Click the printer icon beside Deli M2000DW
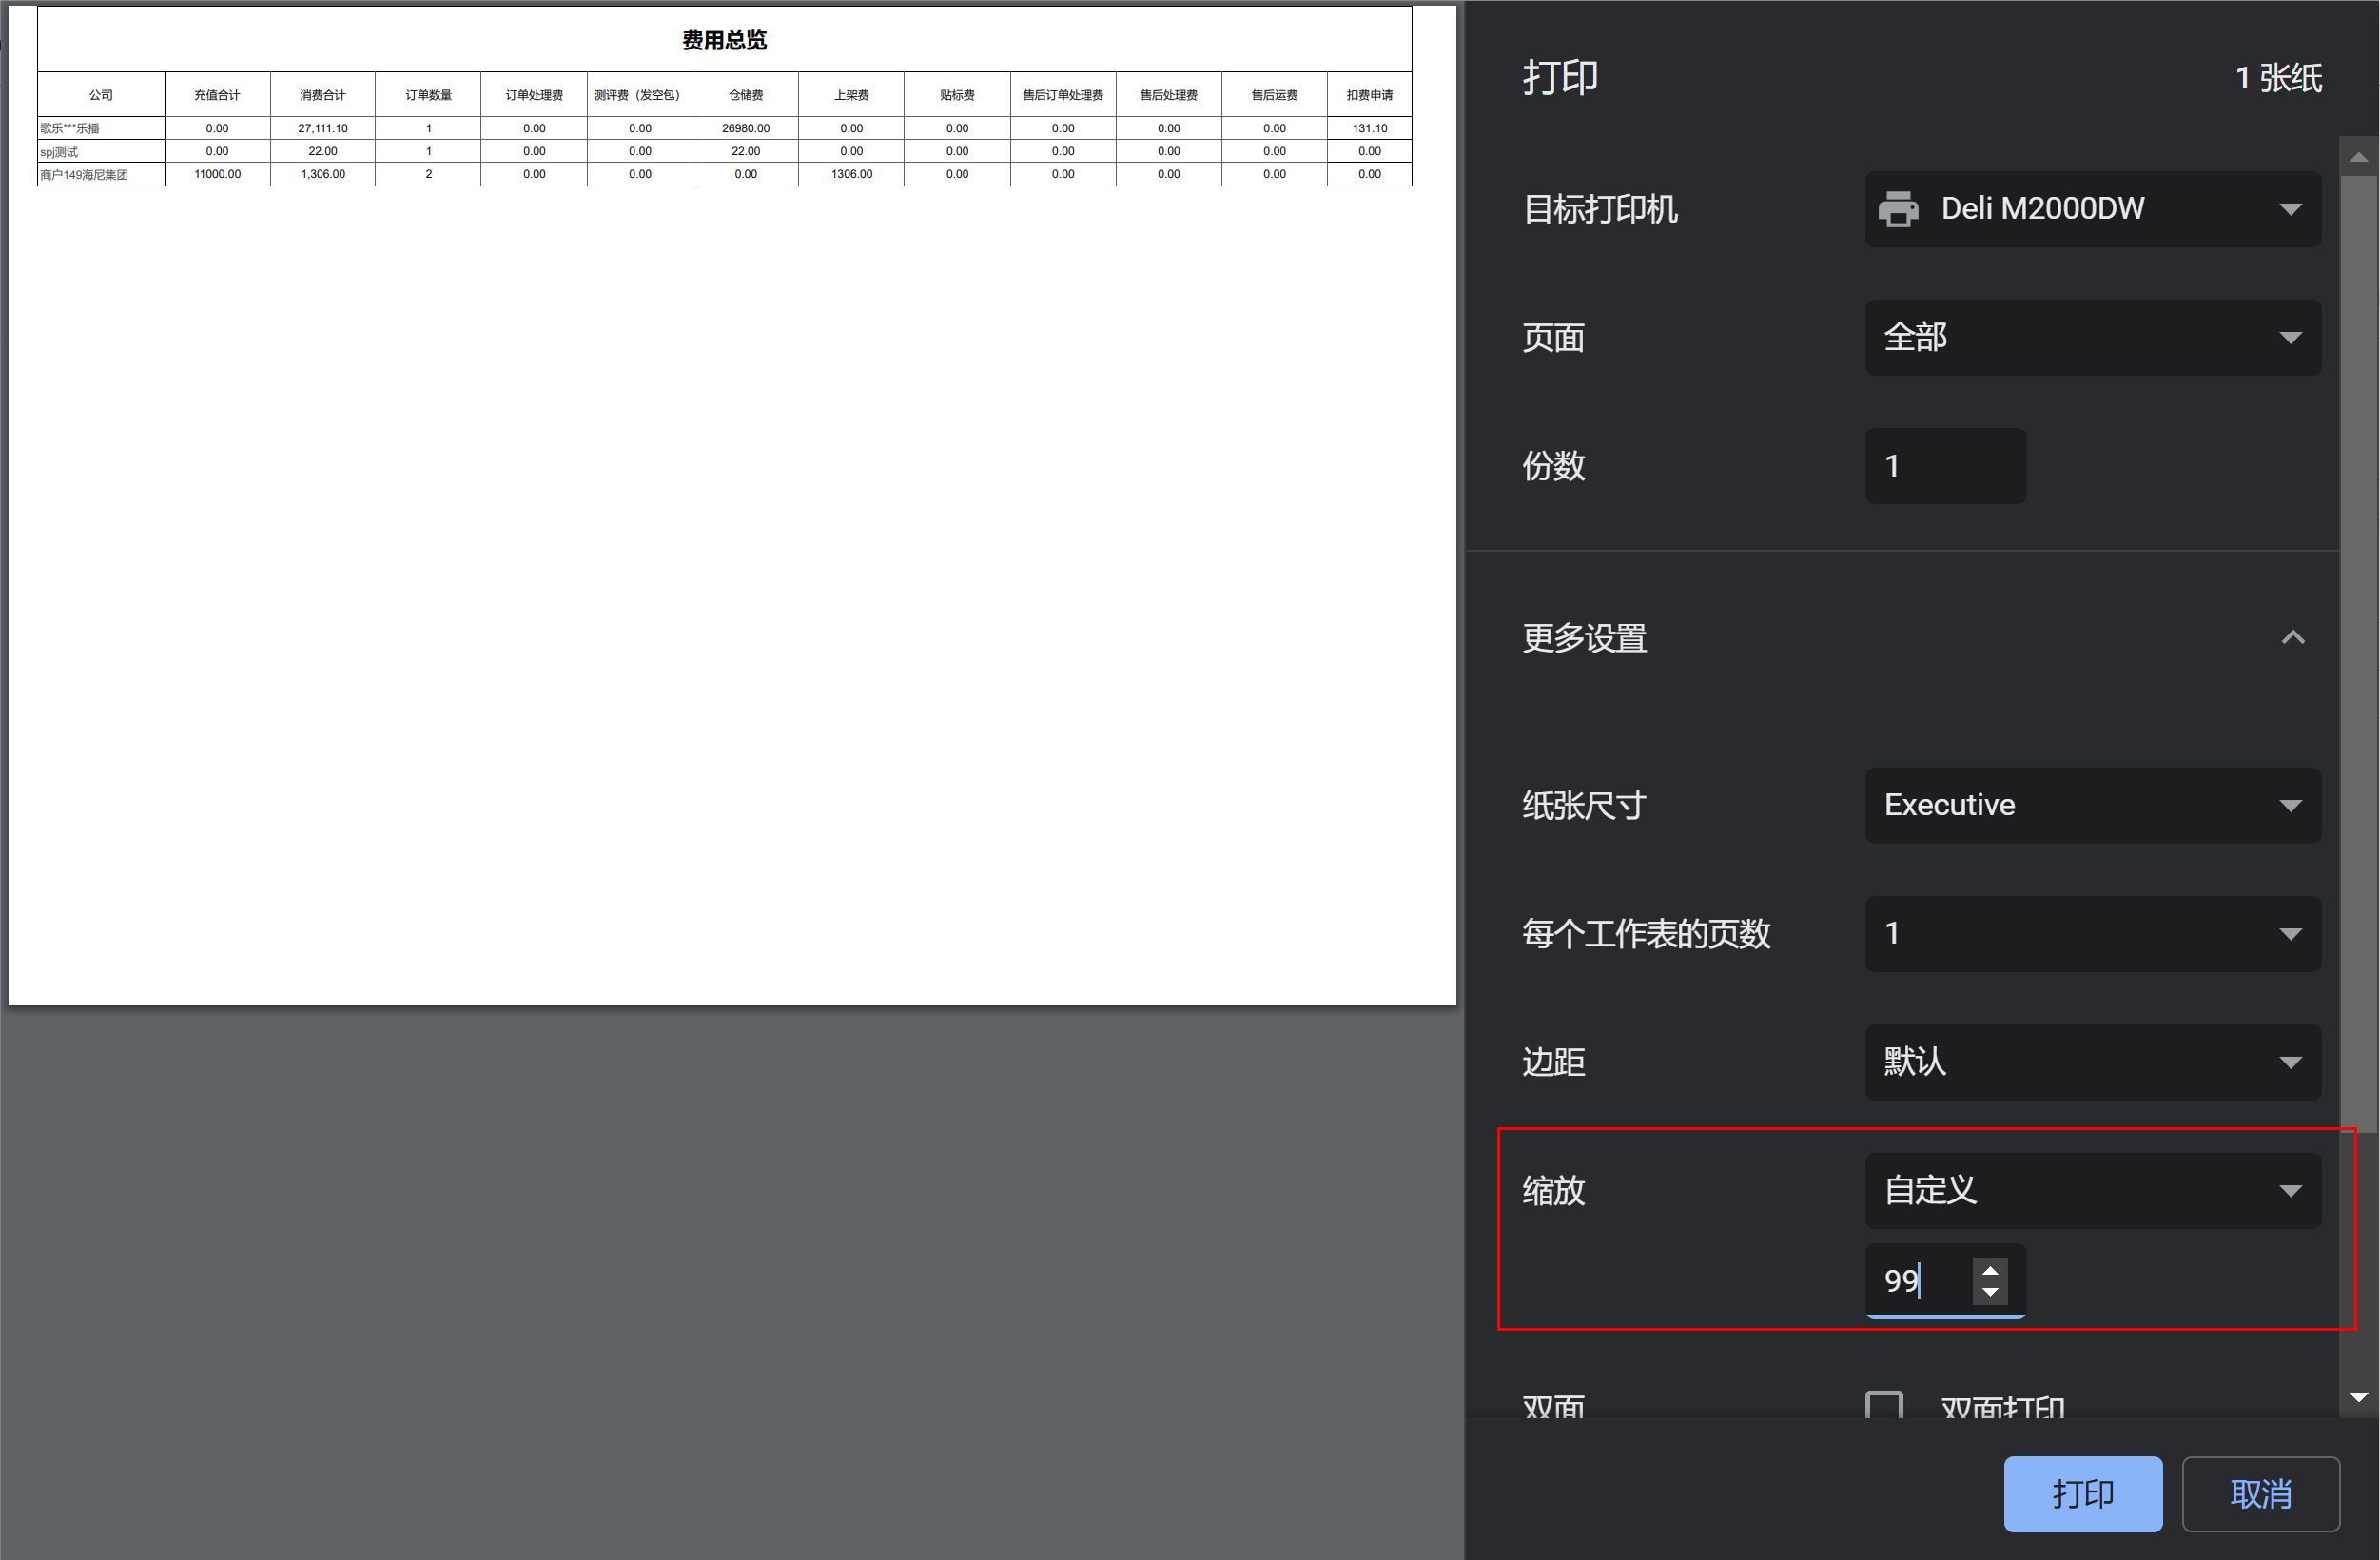The image size is (2380, 1560). pos(1898,209)
